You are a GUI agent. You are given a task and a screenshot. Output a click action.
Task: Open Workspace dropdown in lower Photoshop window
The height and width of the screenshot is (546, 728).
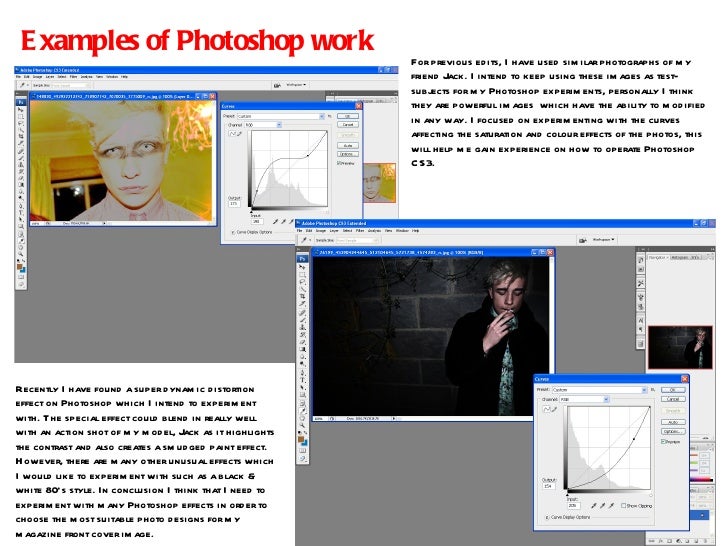coord(603,240)
